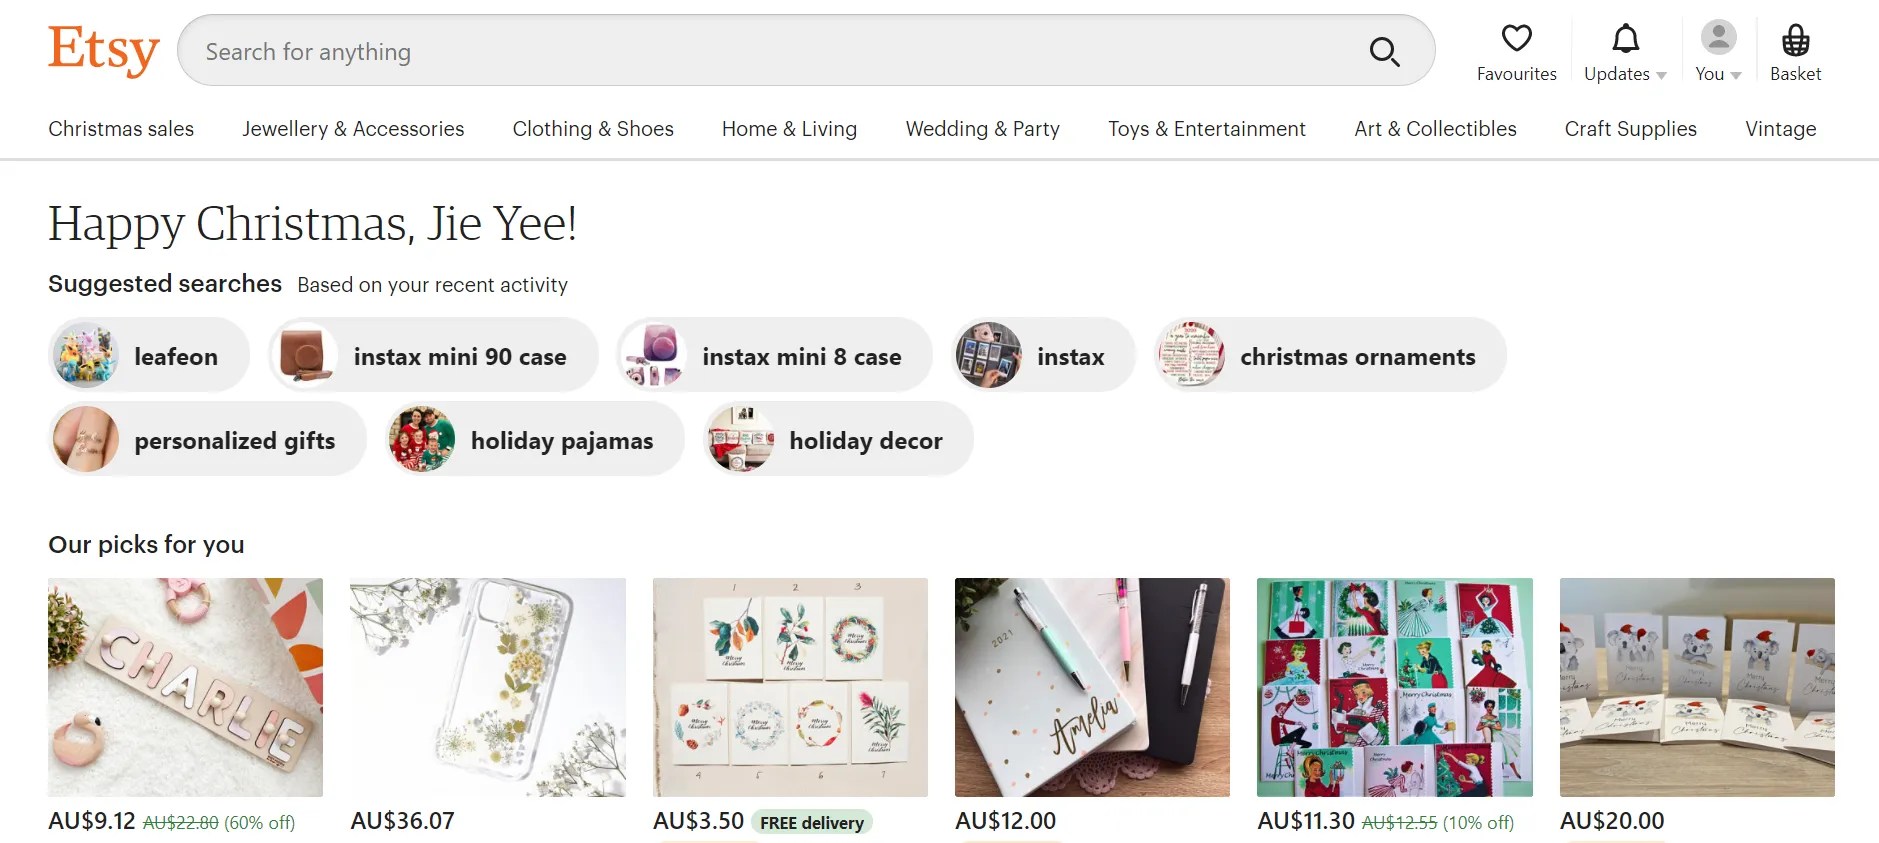The width and height of the screenshot is (1879, 843).
Task: Expand the dropdown arrow next to You
Action: click(1737, 74)
